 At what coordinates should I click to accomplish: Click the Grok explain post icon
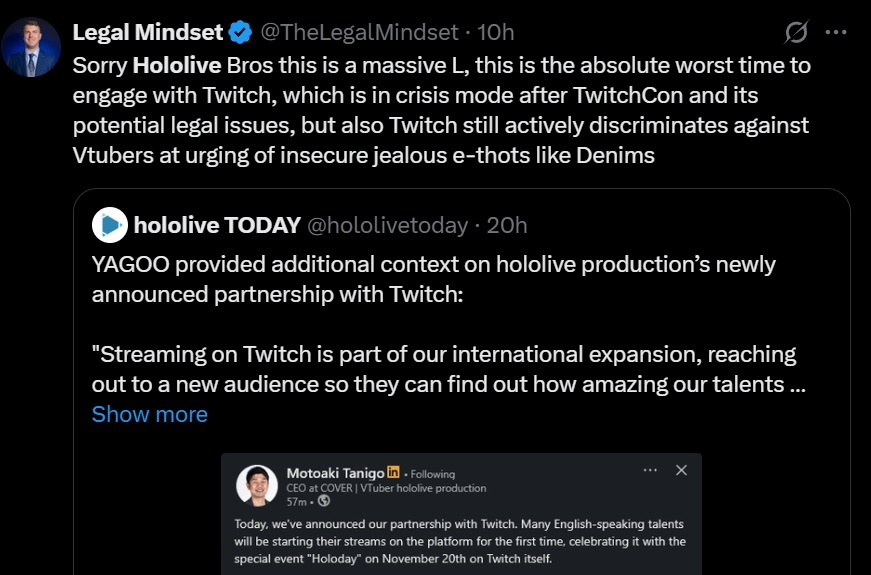point(796,33)
